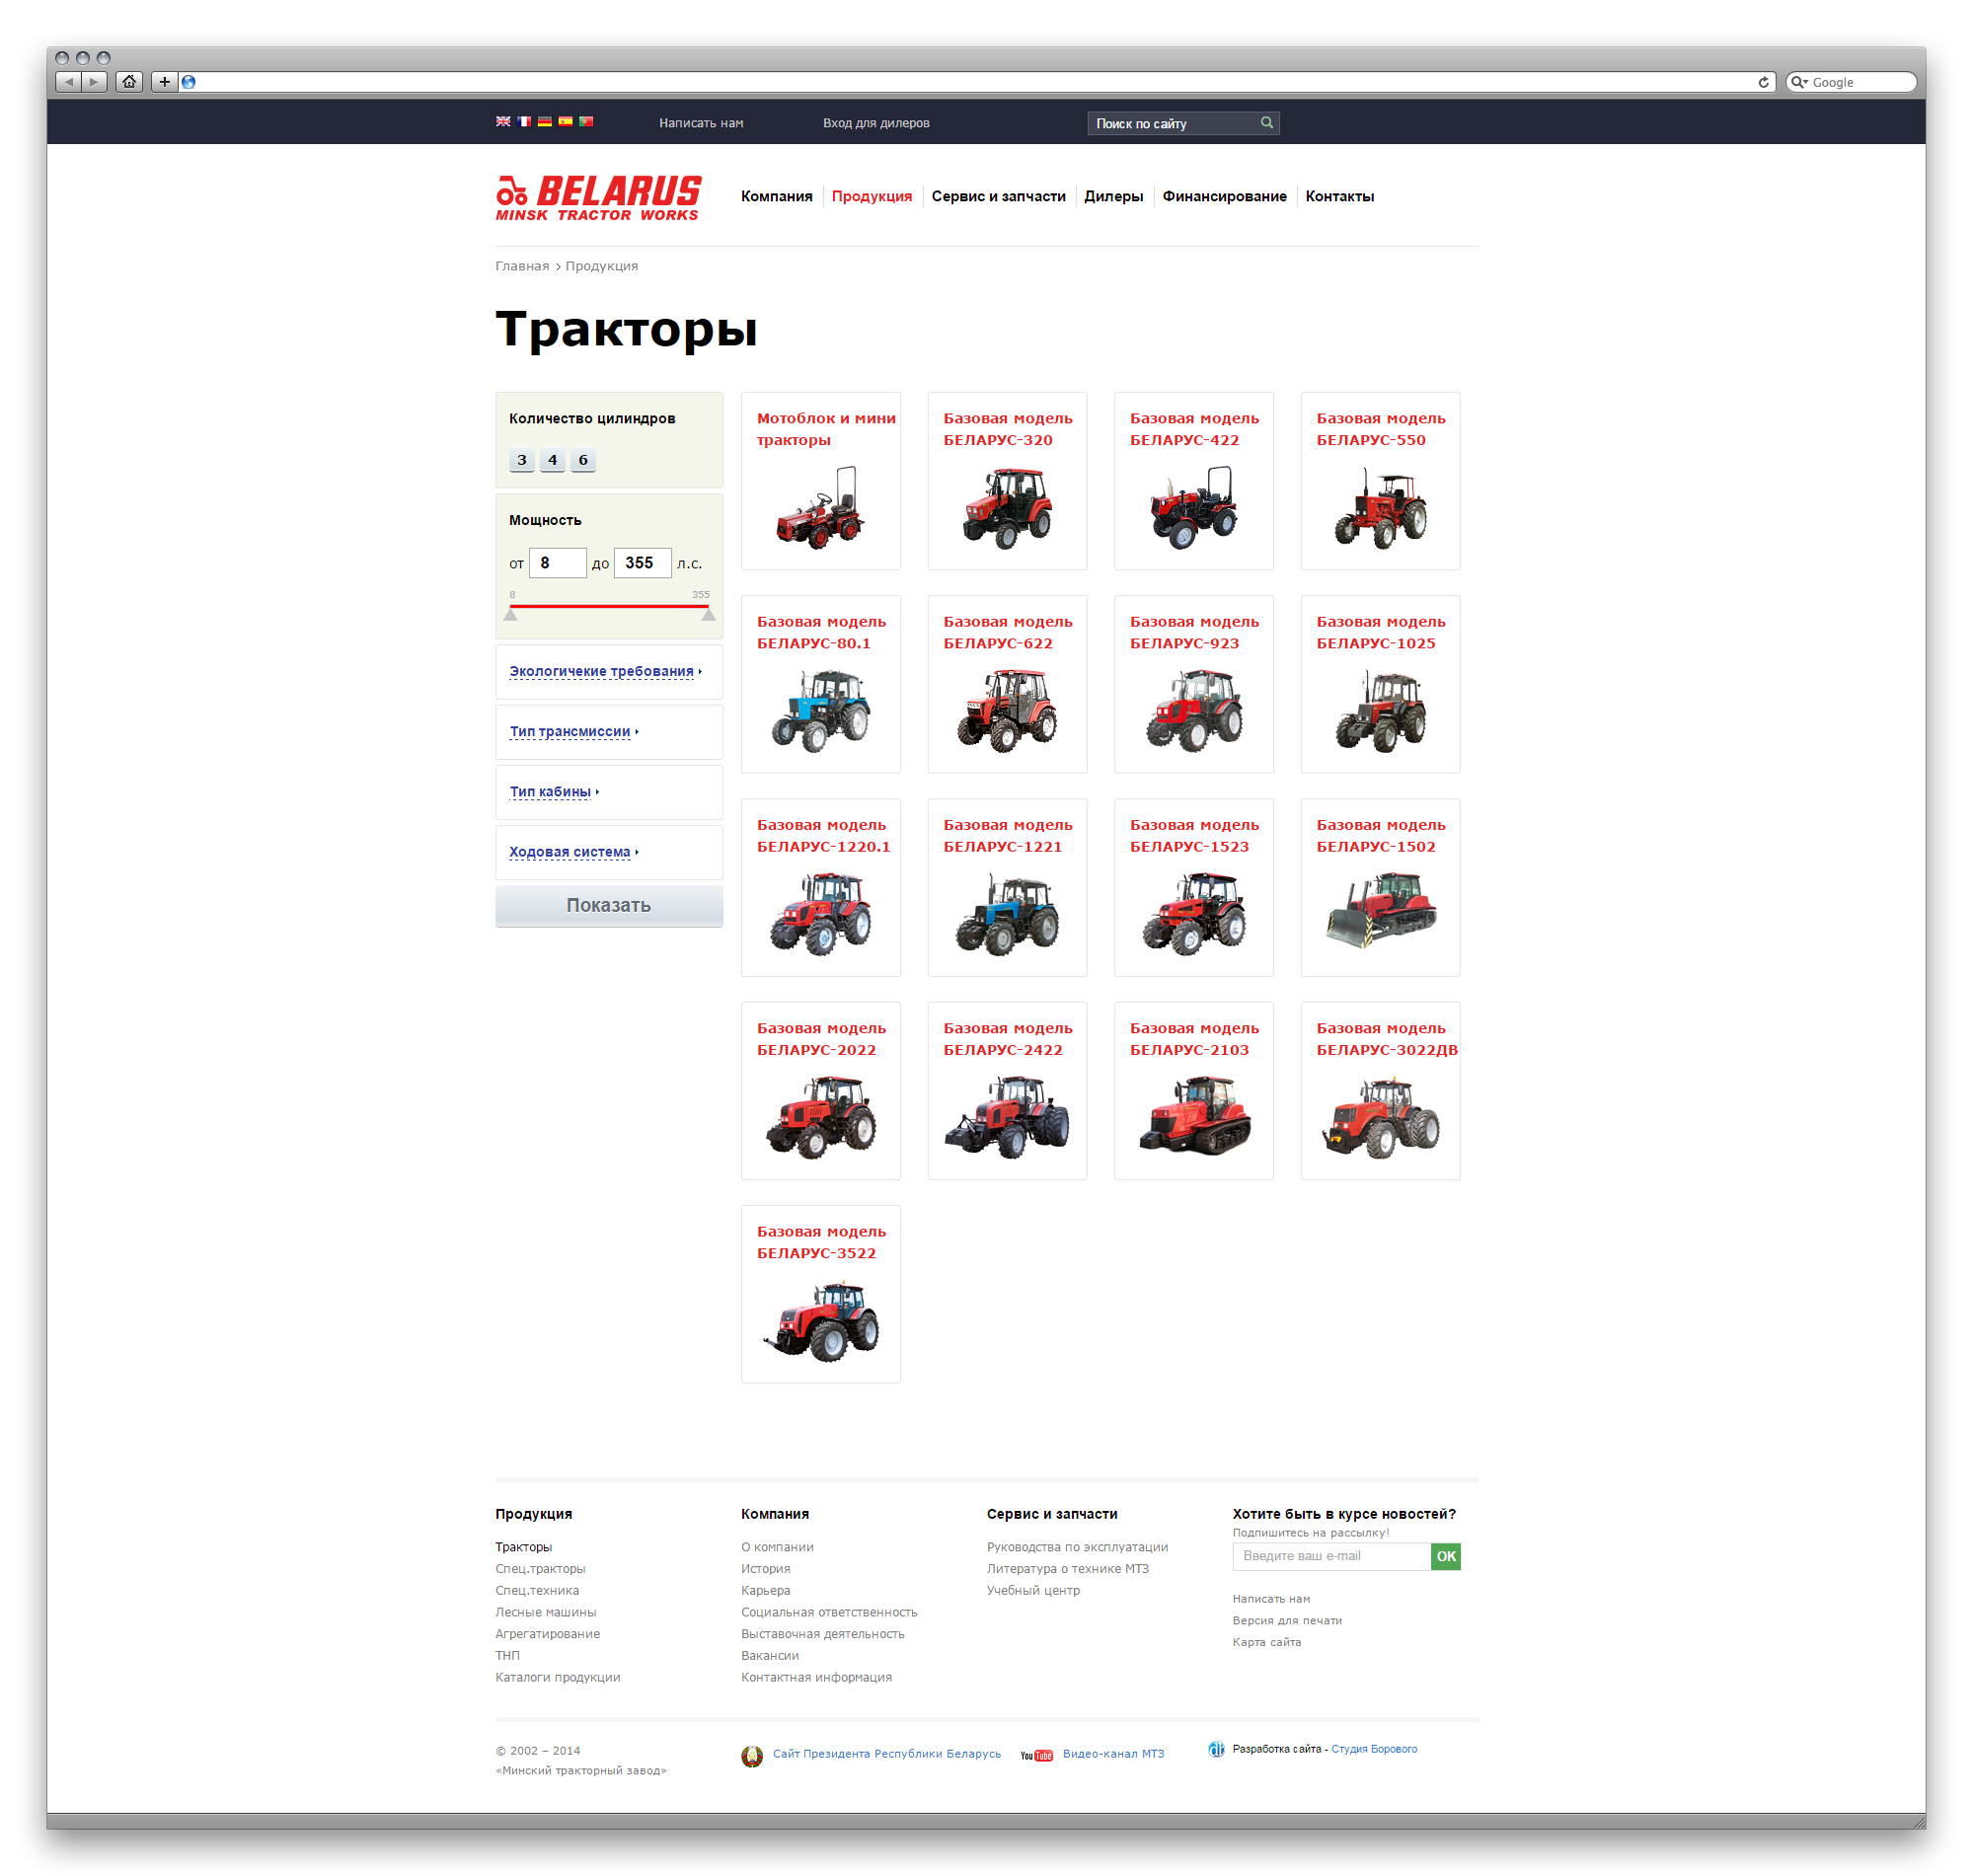Open Спец.тракторы footer link
The height and width of the screenshot is (1876, 1973).
[540, 1568]
